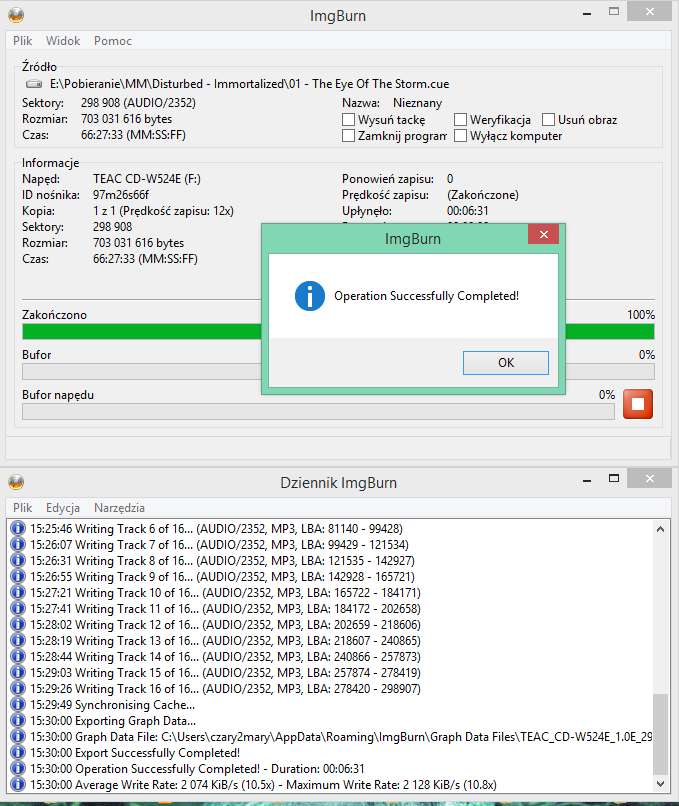Viewport: 679px width, 806px height.
Task: Click info icon for Export Successfully Completed entry
Action: [x=17, y=752]
